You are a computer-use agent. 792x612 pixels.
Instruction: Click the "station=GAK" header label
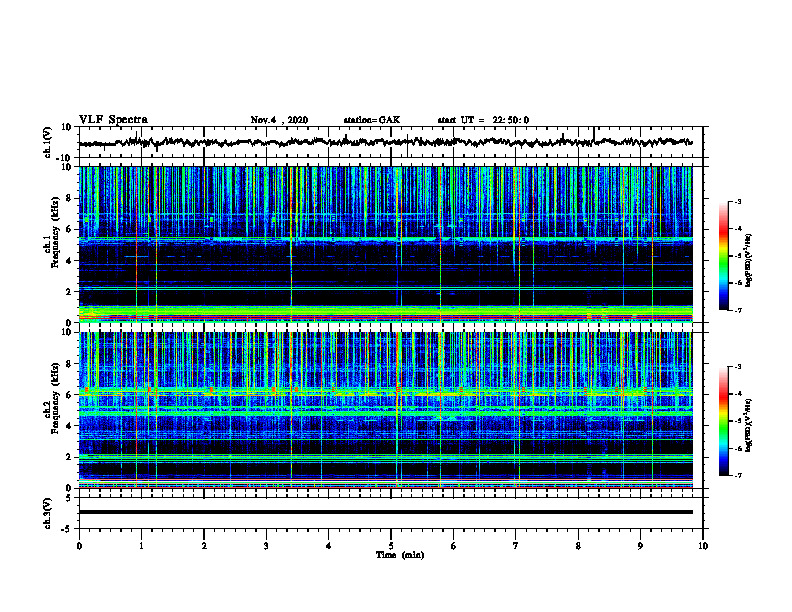(372, 120)
